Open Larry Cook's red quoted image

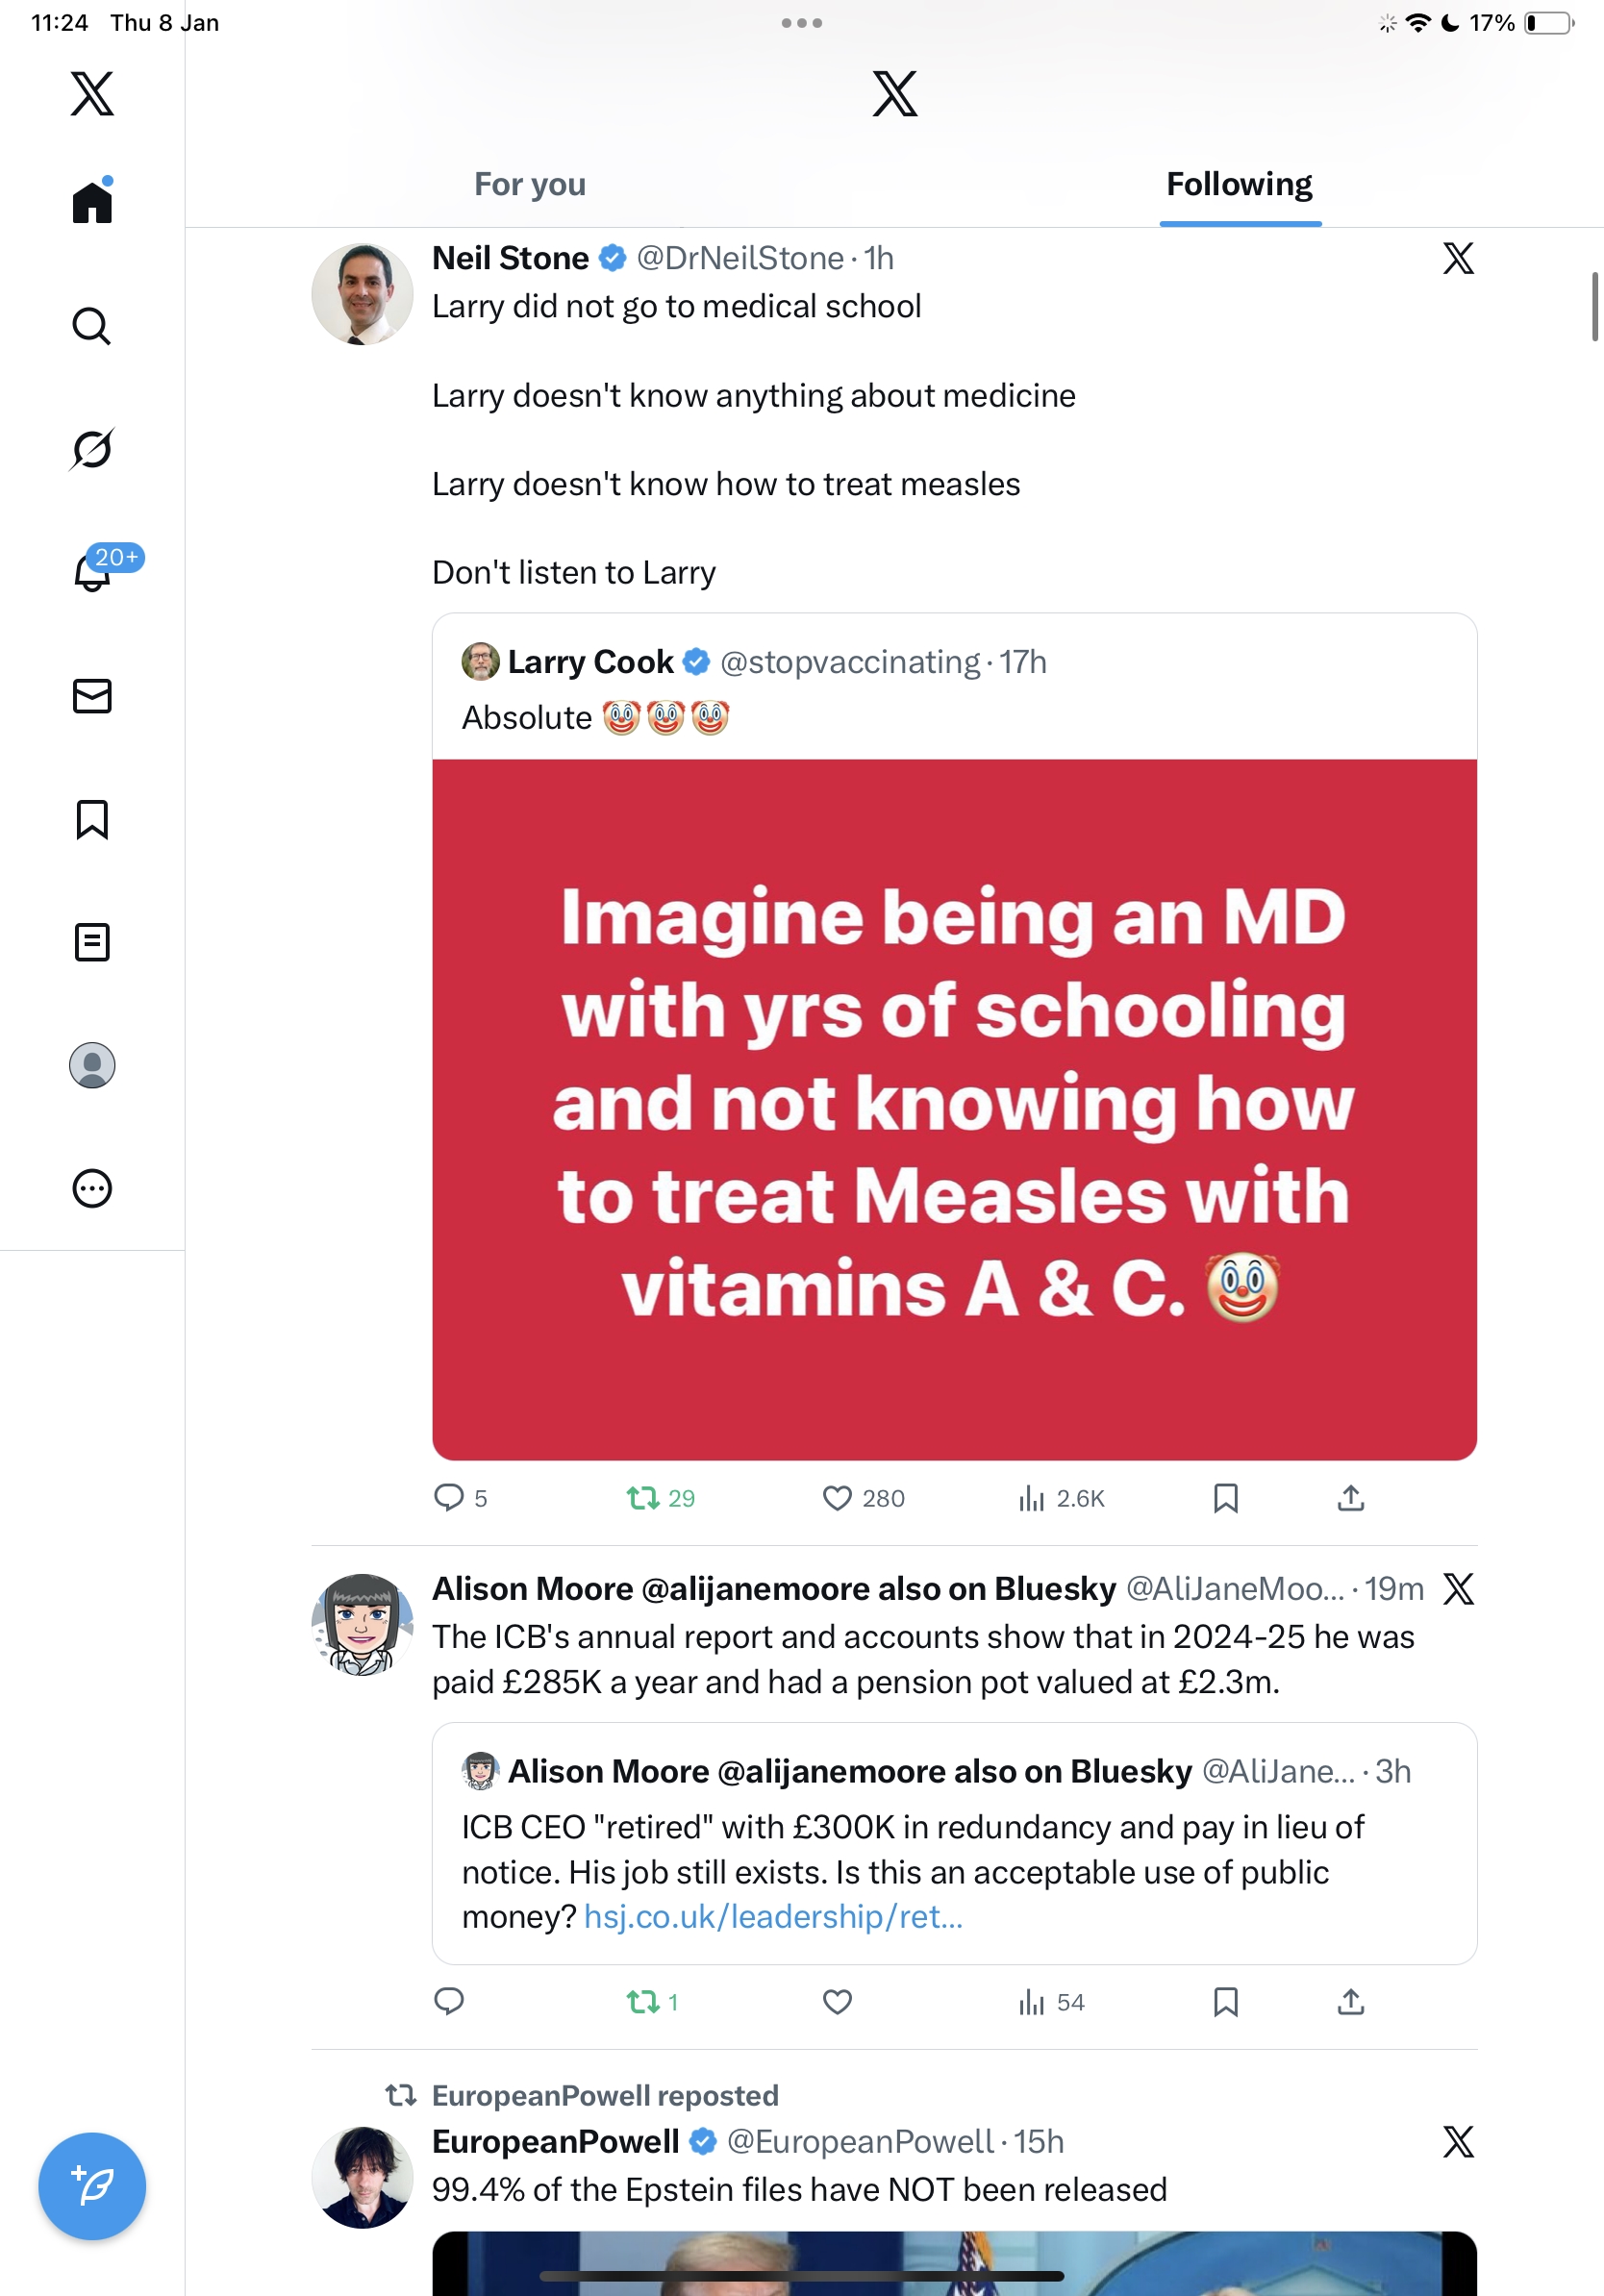point(954,1108)
